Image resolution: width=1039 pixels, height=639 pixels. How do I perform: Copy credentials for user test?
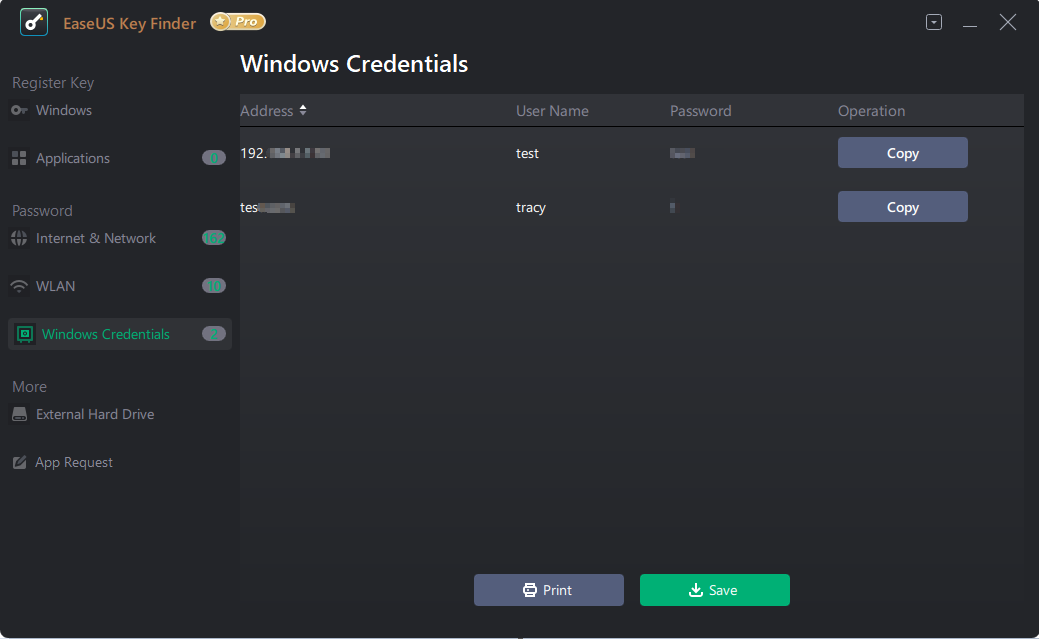click(x=902, y=152)
